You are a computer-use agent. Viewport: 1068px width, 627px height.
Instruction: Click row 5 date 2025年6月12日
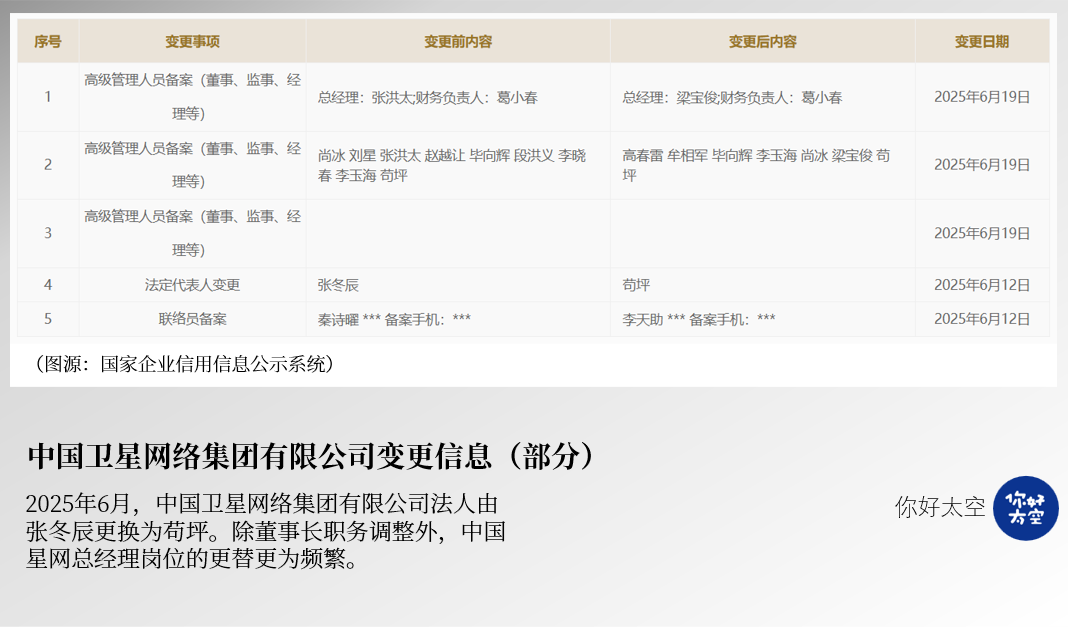(x=982, y=319)
